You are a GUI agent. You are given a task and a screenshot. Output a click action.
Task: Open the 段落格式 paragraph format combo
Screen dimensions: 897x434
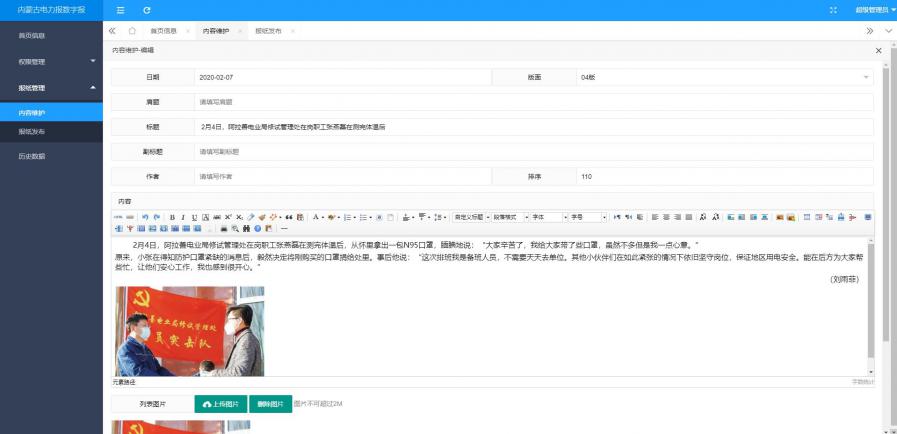pyautogui.click(x=509, y=217)
